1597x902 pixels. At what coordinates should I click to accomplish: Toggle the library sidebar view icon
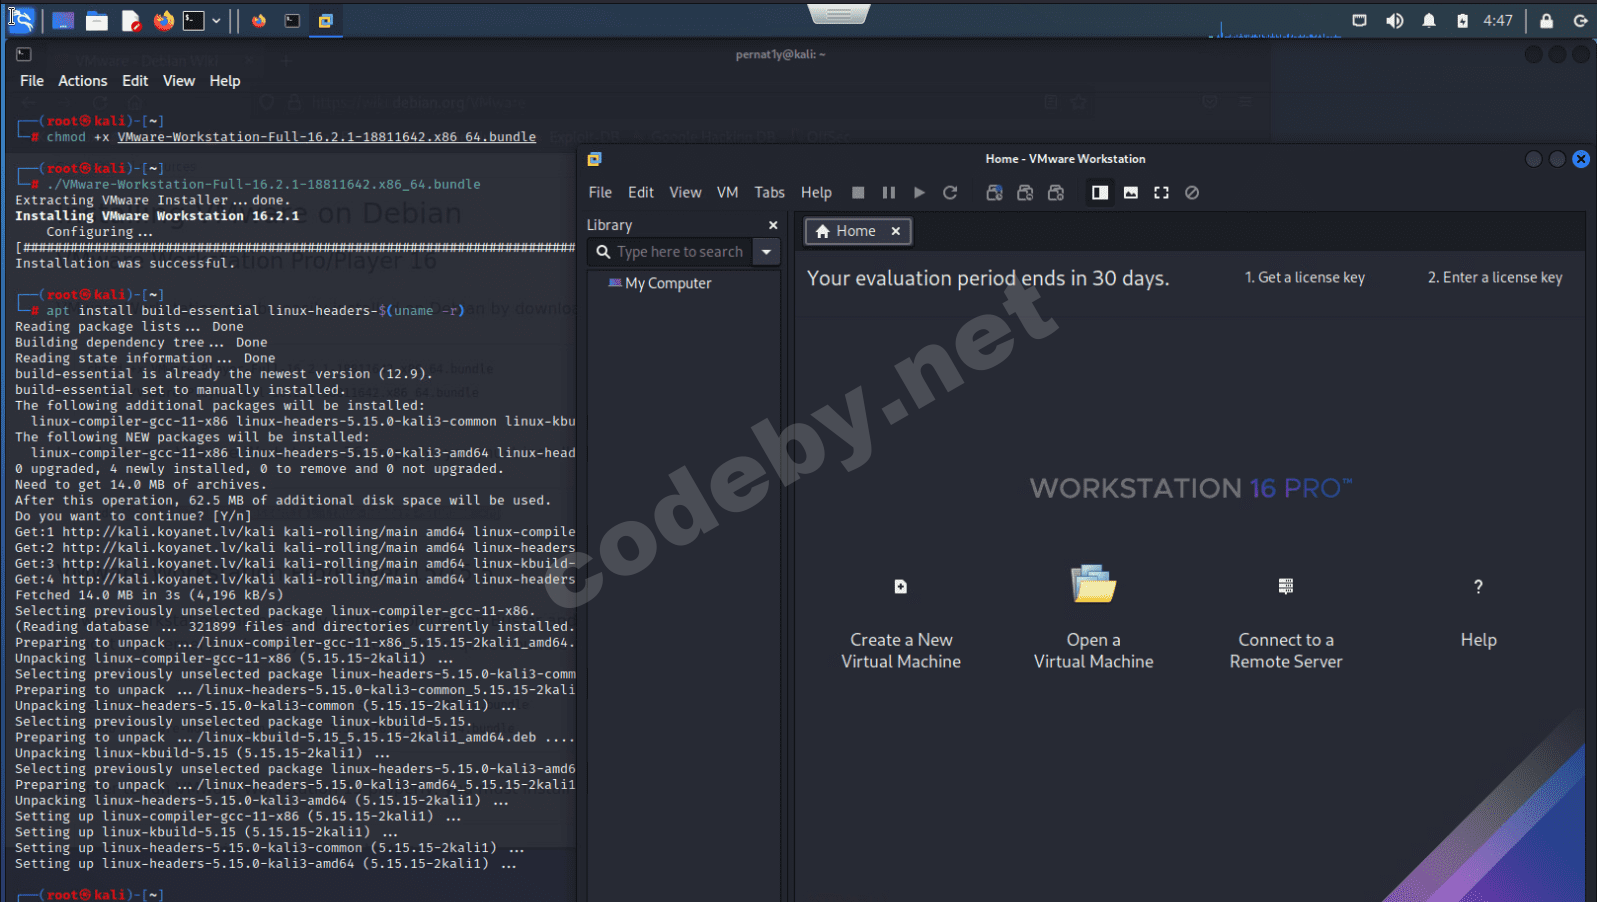1100,193
